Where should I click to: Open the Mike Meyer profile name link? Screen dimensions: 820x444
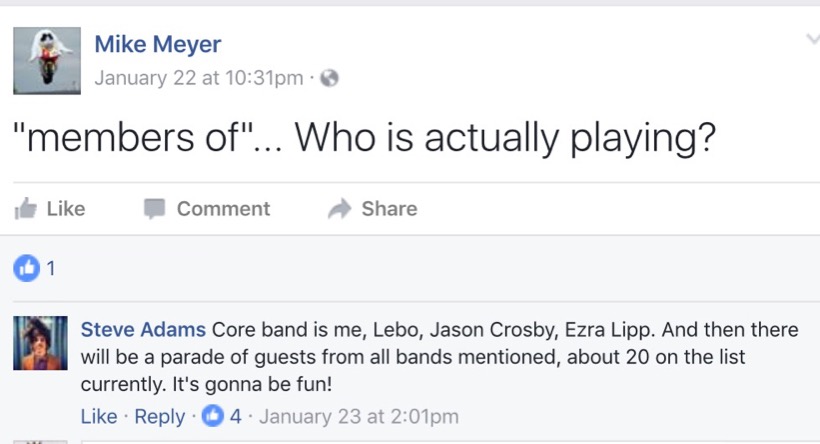(157, 44)
